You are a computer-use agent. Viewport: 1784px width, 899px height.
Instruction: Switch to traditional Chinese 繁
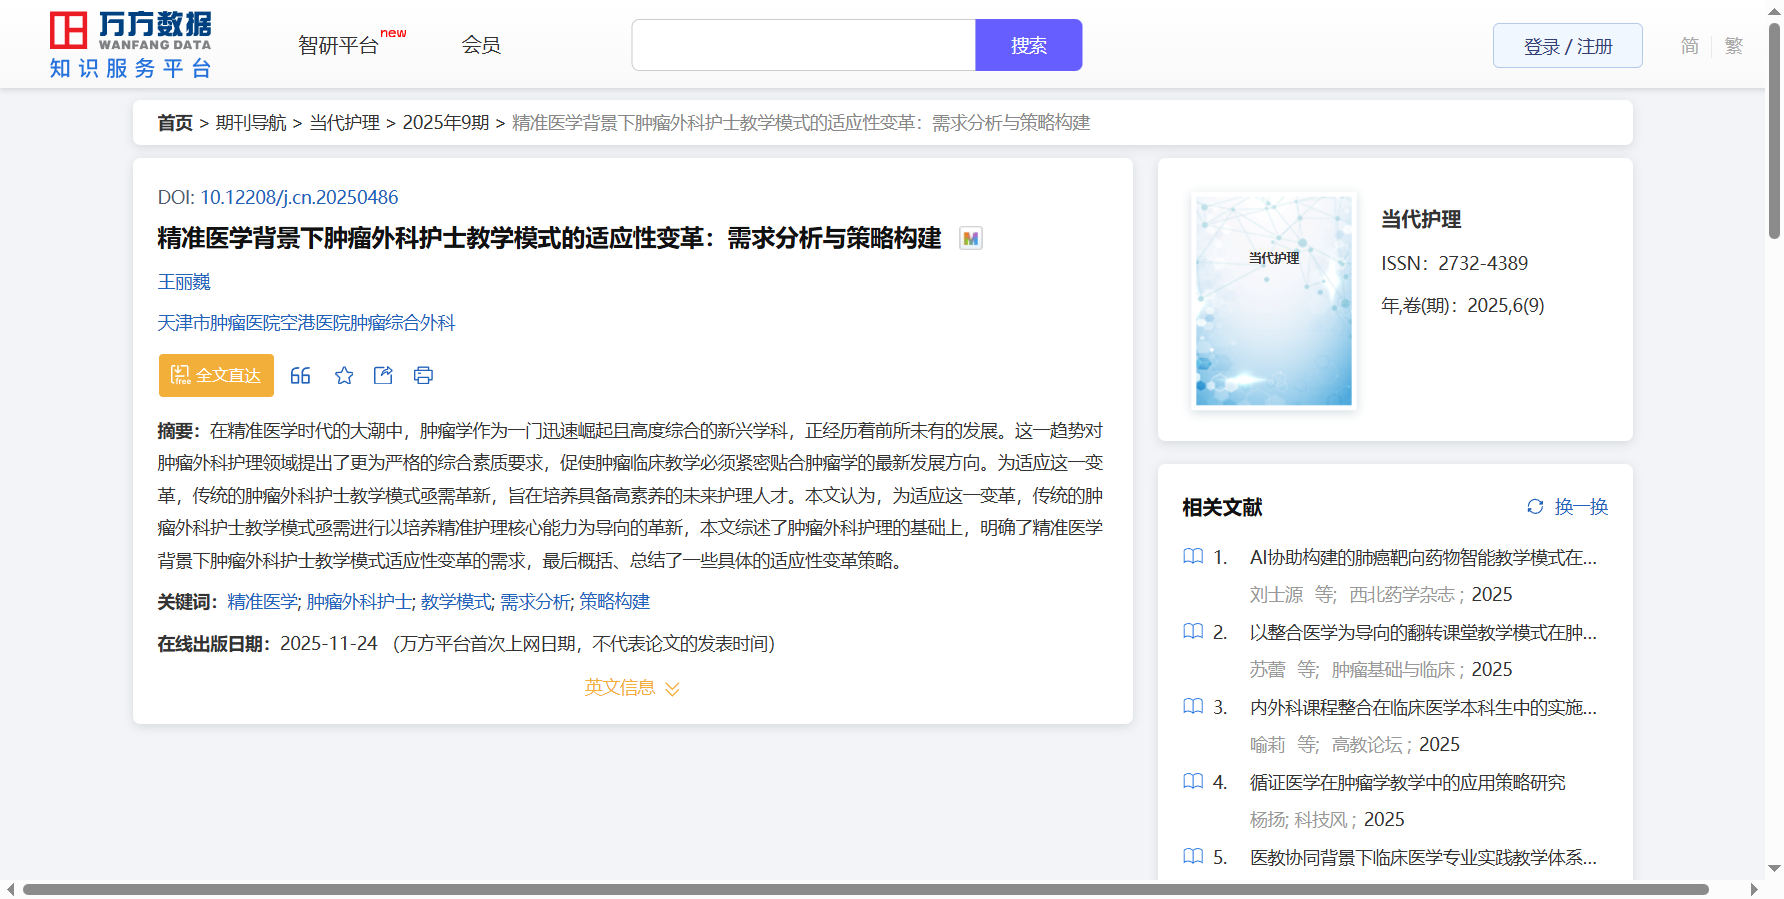point(1734,46)
